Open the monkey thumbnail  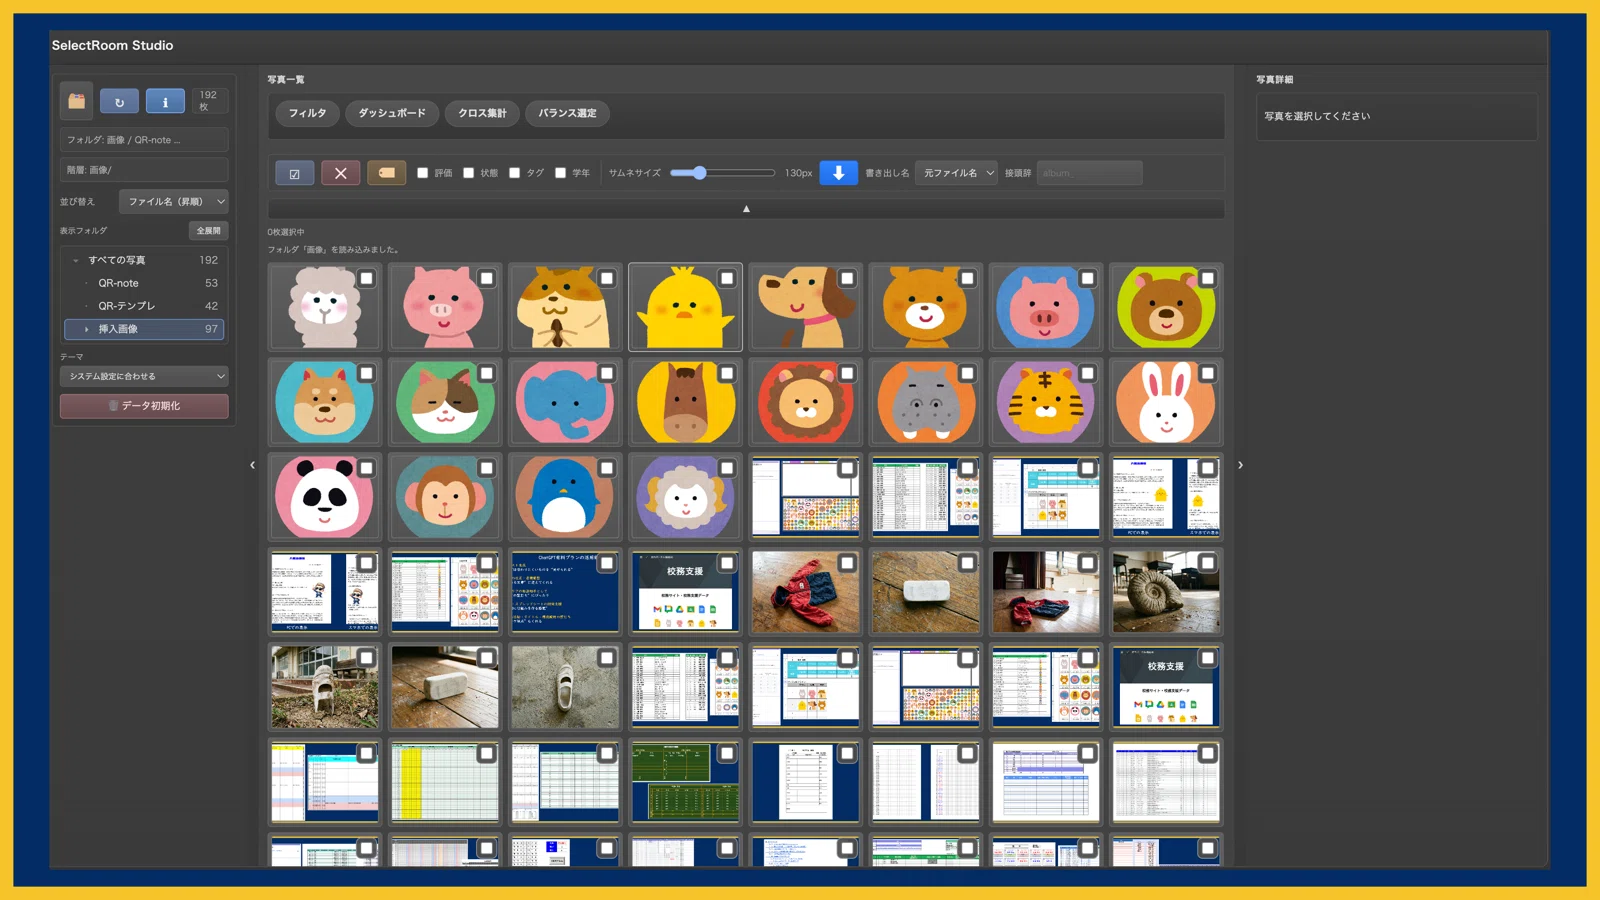coord(445,497)
